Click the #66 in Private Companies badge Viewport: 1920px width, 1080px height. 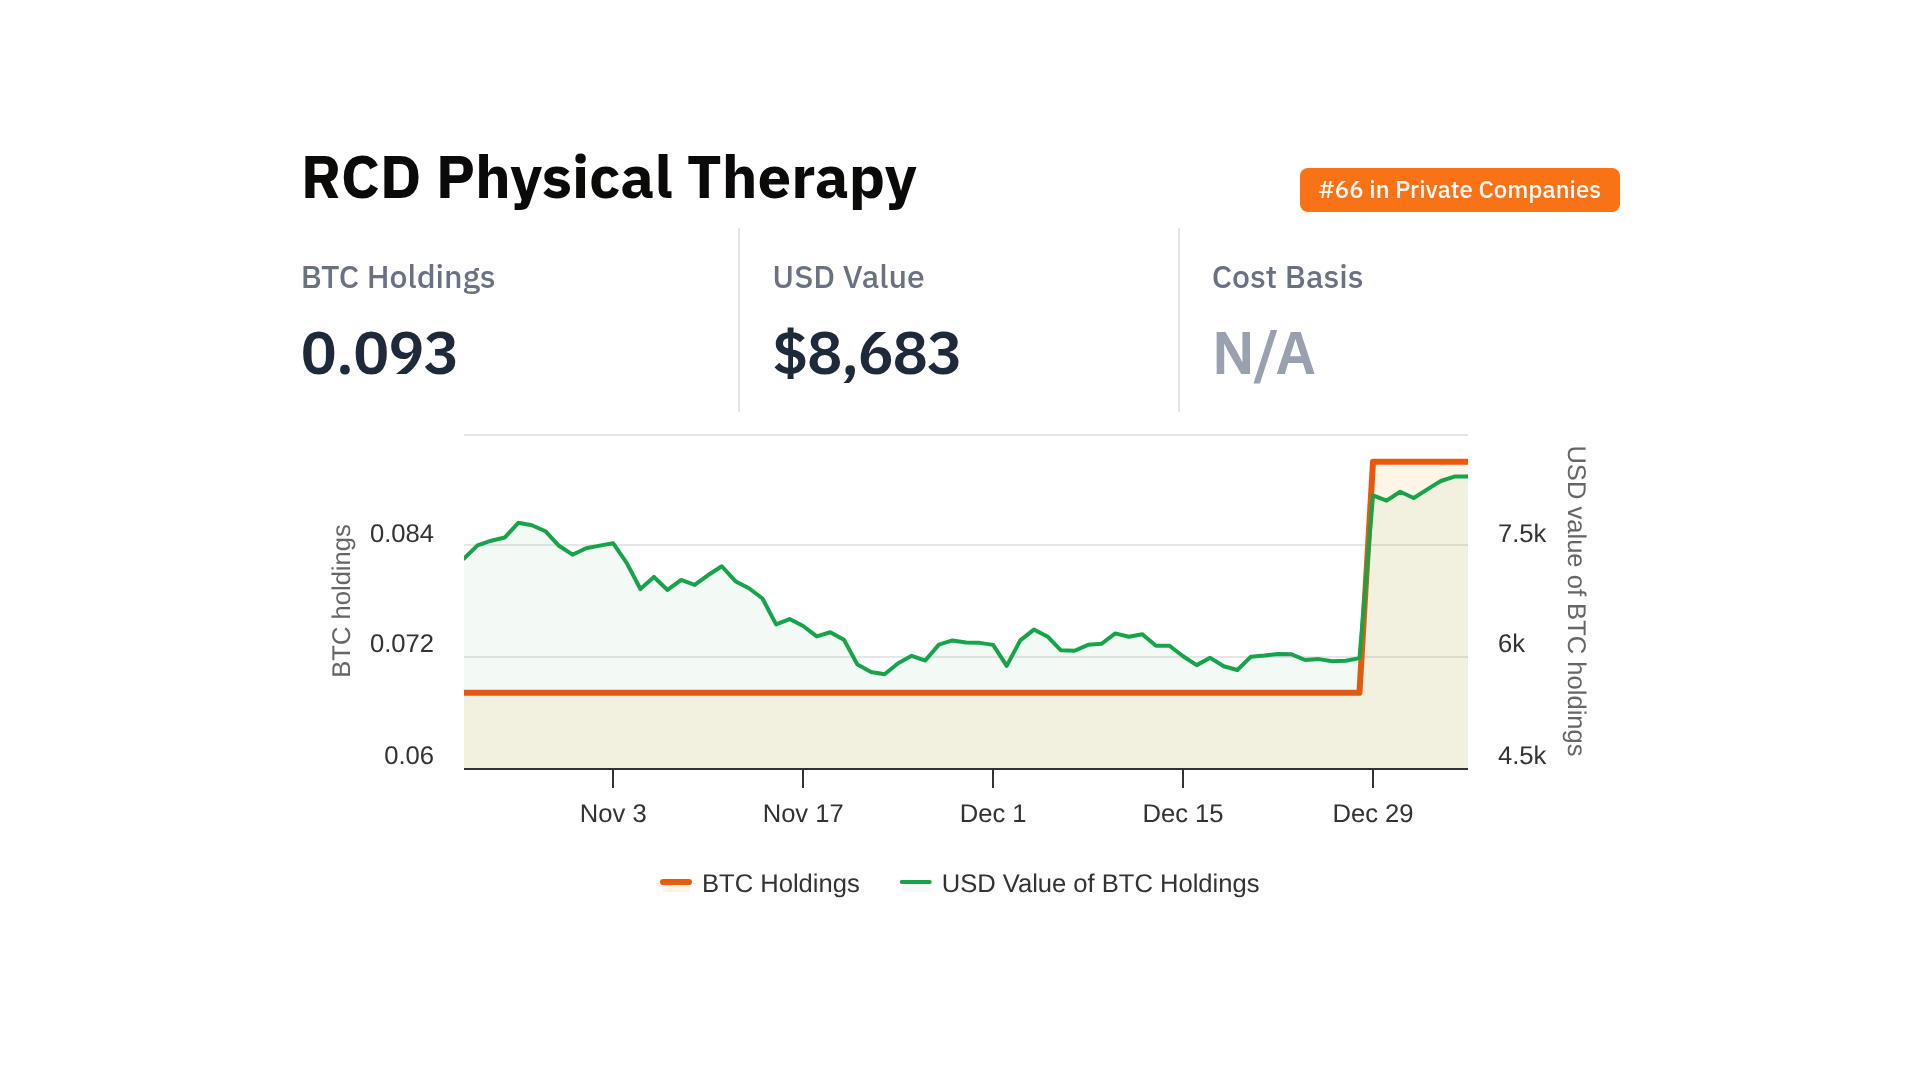[x=1459, y=190]
